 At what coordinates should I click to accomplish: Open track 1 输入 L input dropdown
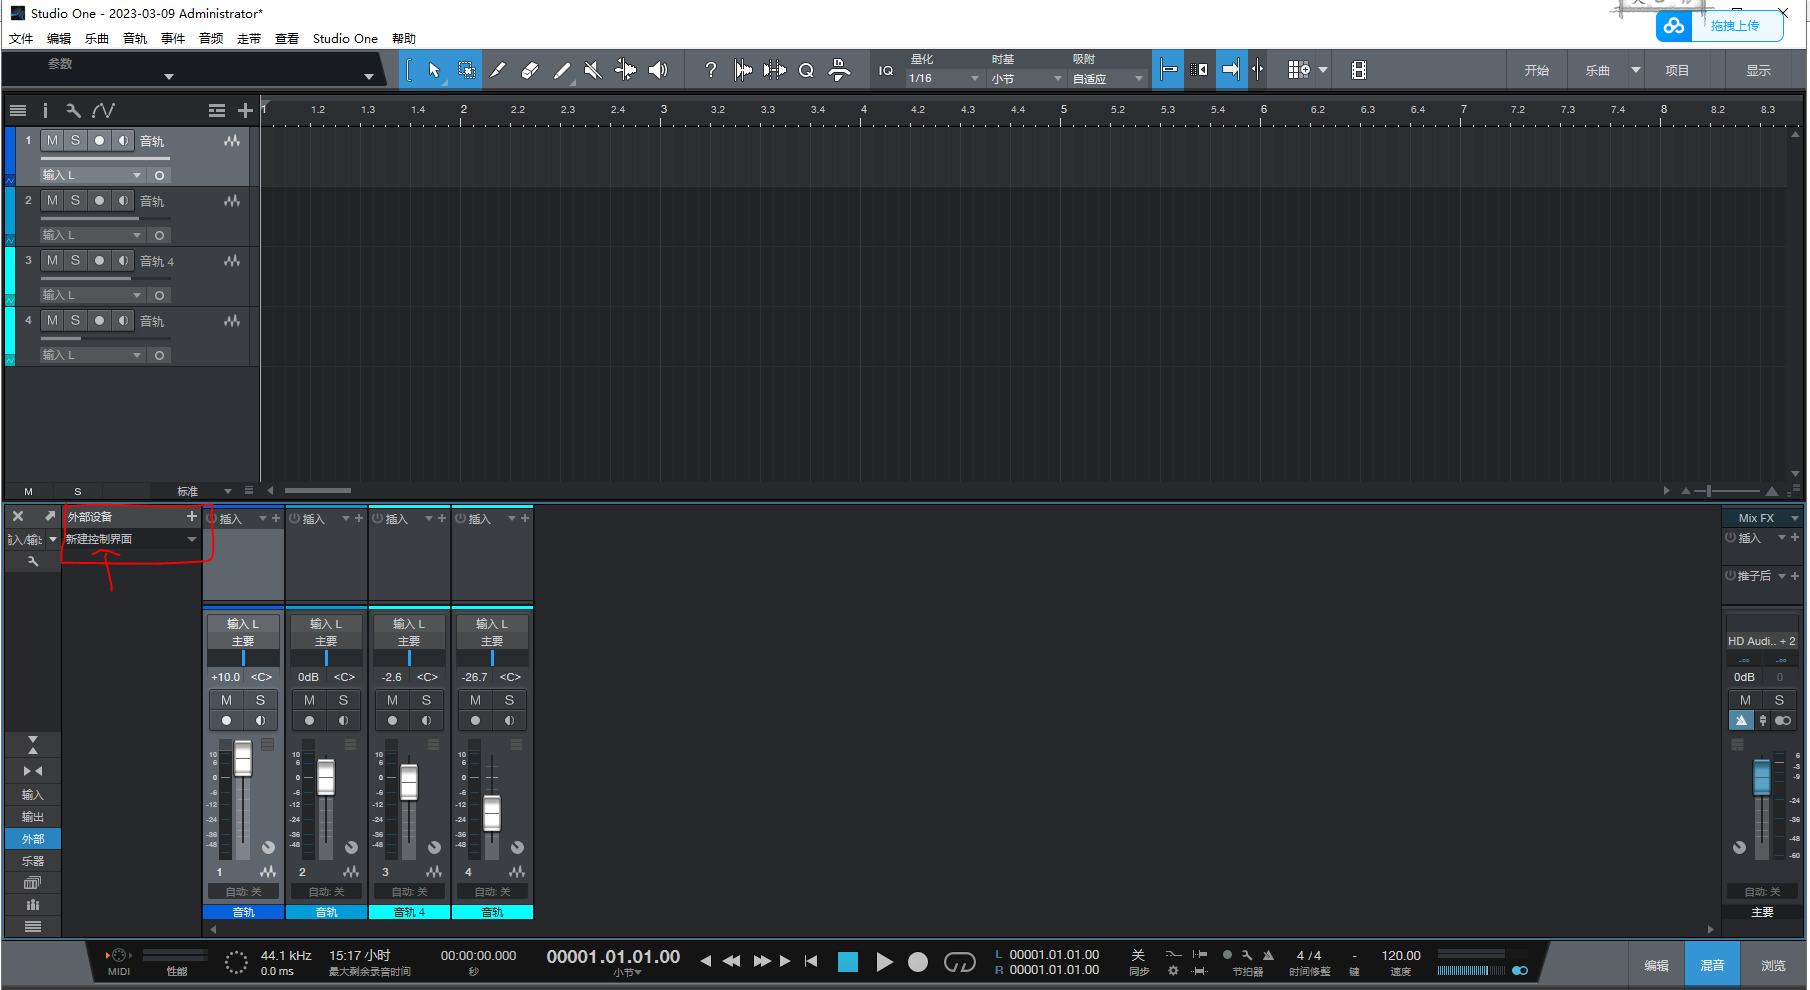(x=137, y=175)
